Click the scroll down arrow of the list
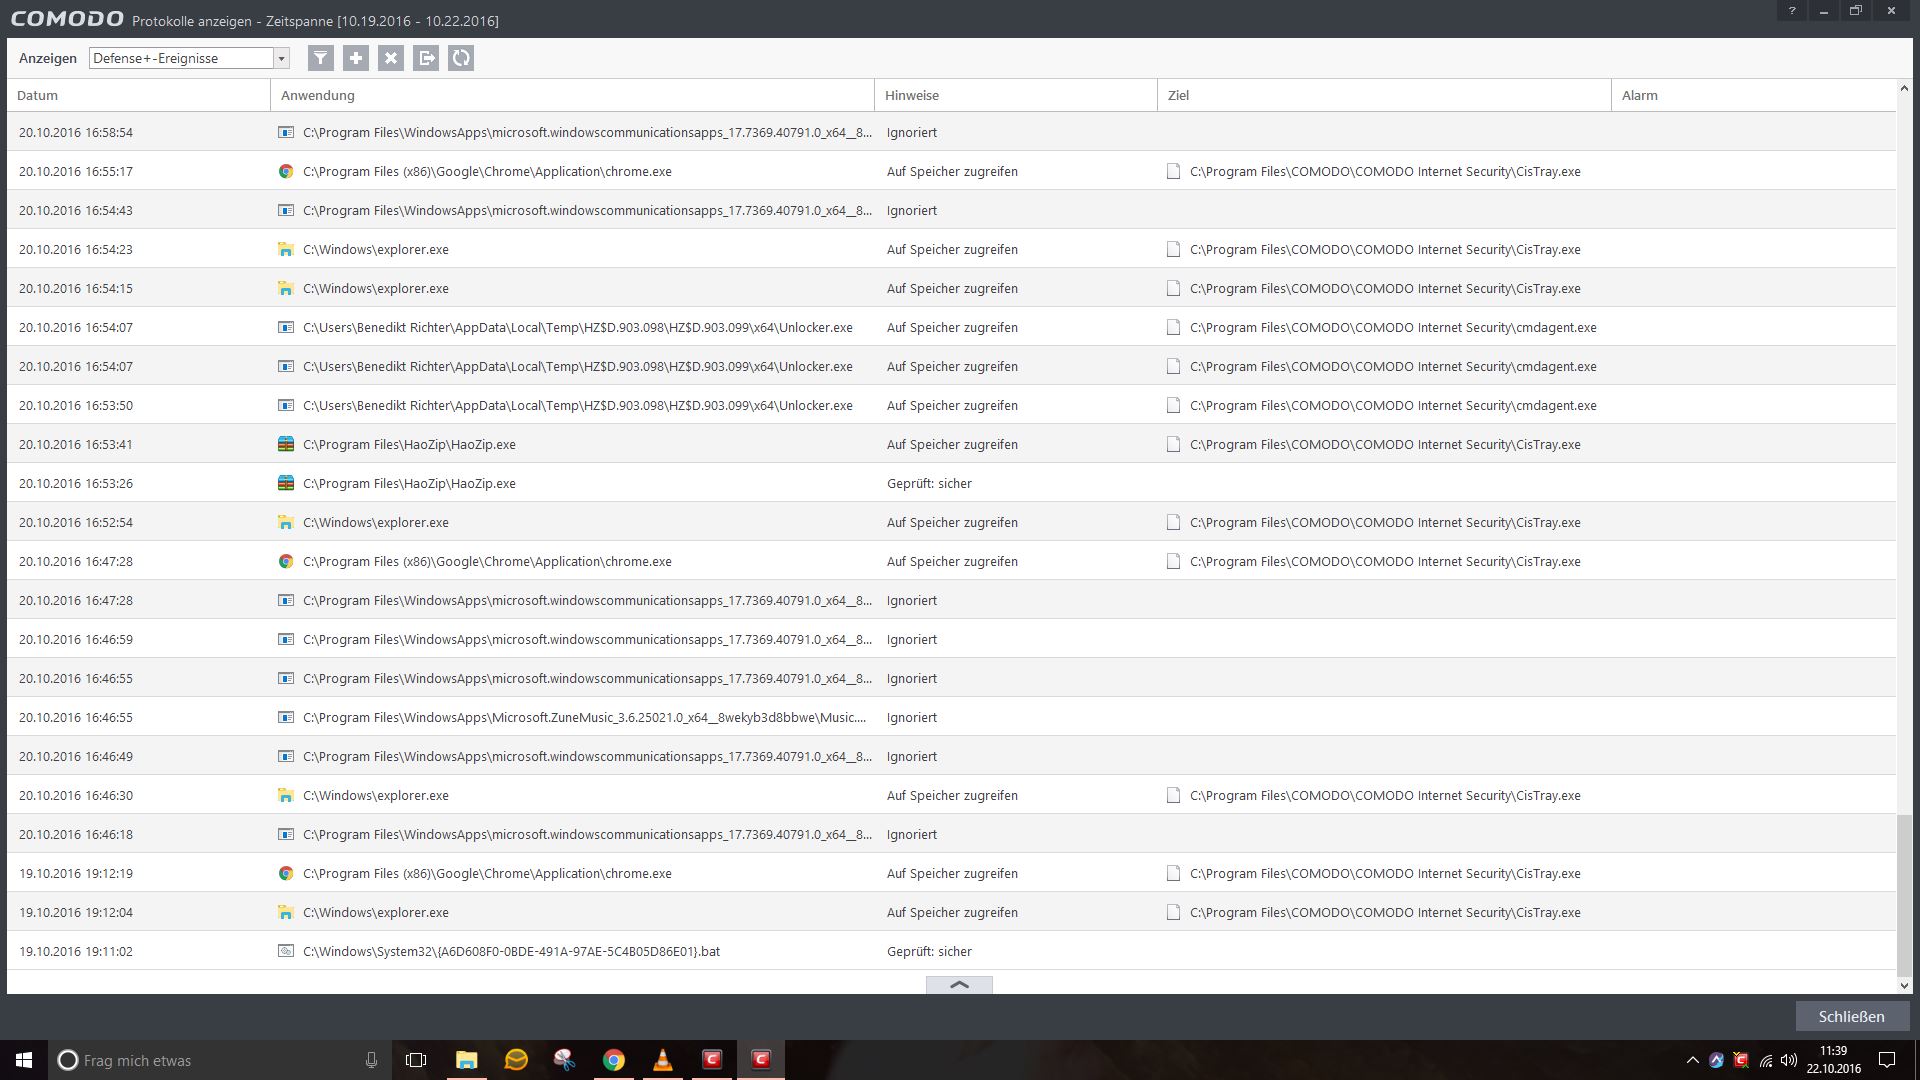 pyautogui.click(x=1904, y=986)
